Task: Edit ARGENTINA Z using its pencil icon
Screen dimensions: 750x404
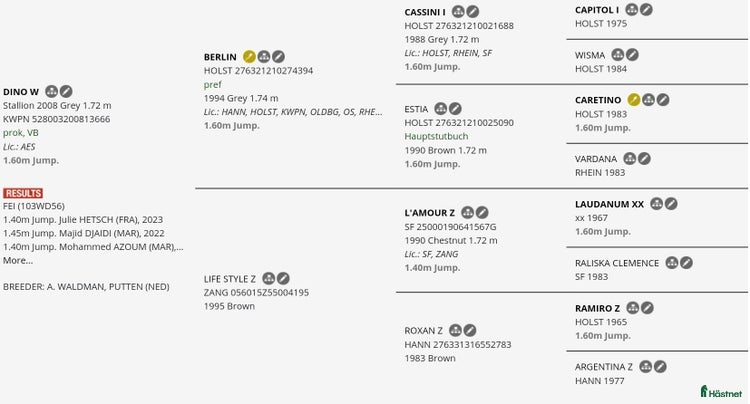Action: [x=660, y=367]
